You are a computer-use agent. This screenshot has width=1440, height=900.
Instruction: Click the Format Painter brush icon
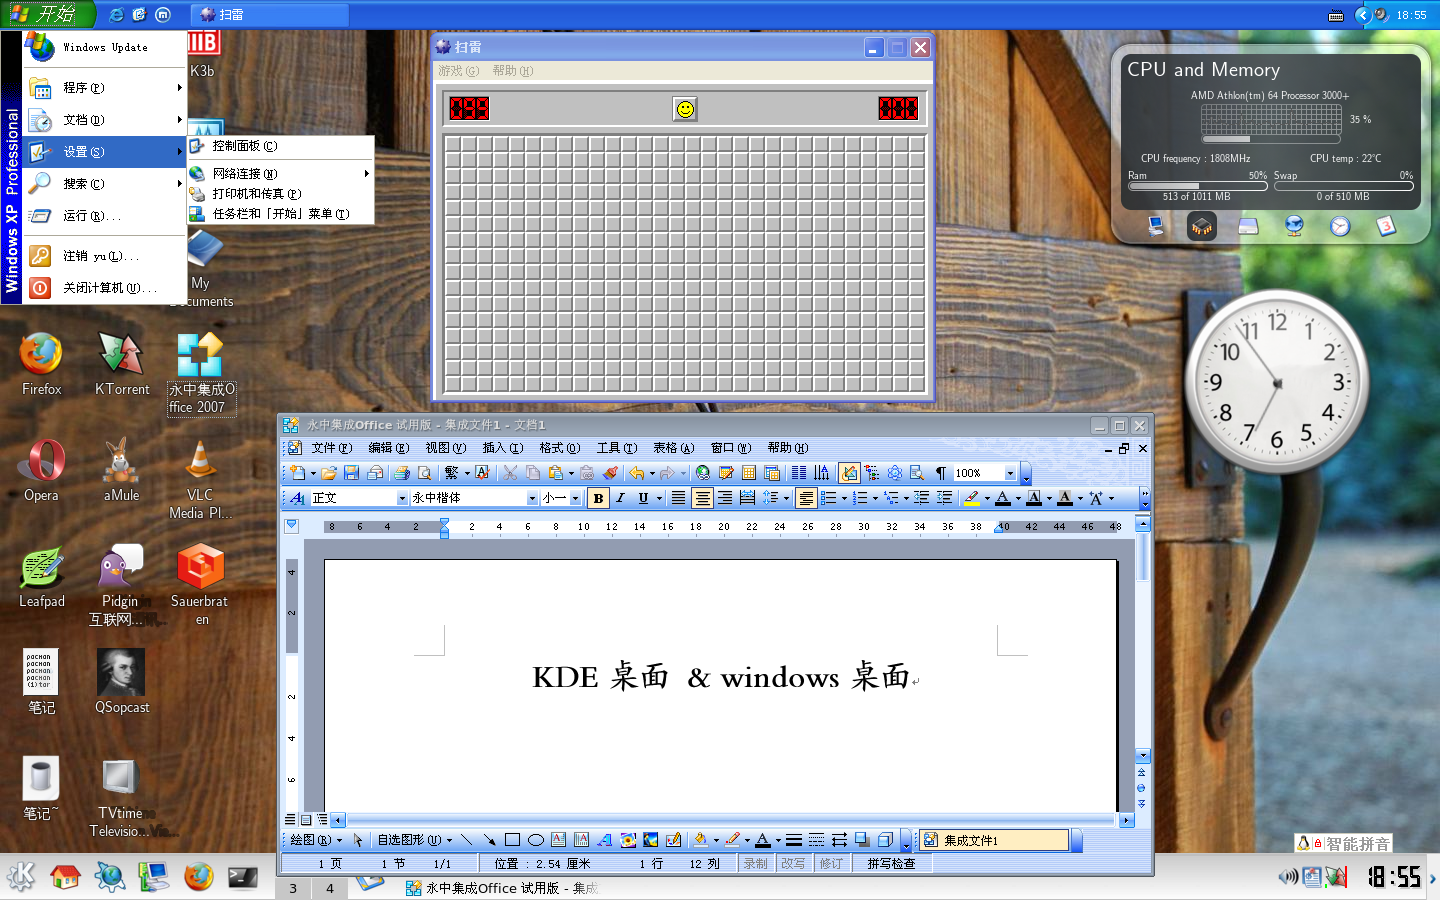pyautogui.click(x=610, y=473)
